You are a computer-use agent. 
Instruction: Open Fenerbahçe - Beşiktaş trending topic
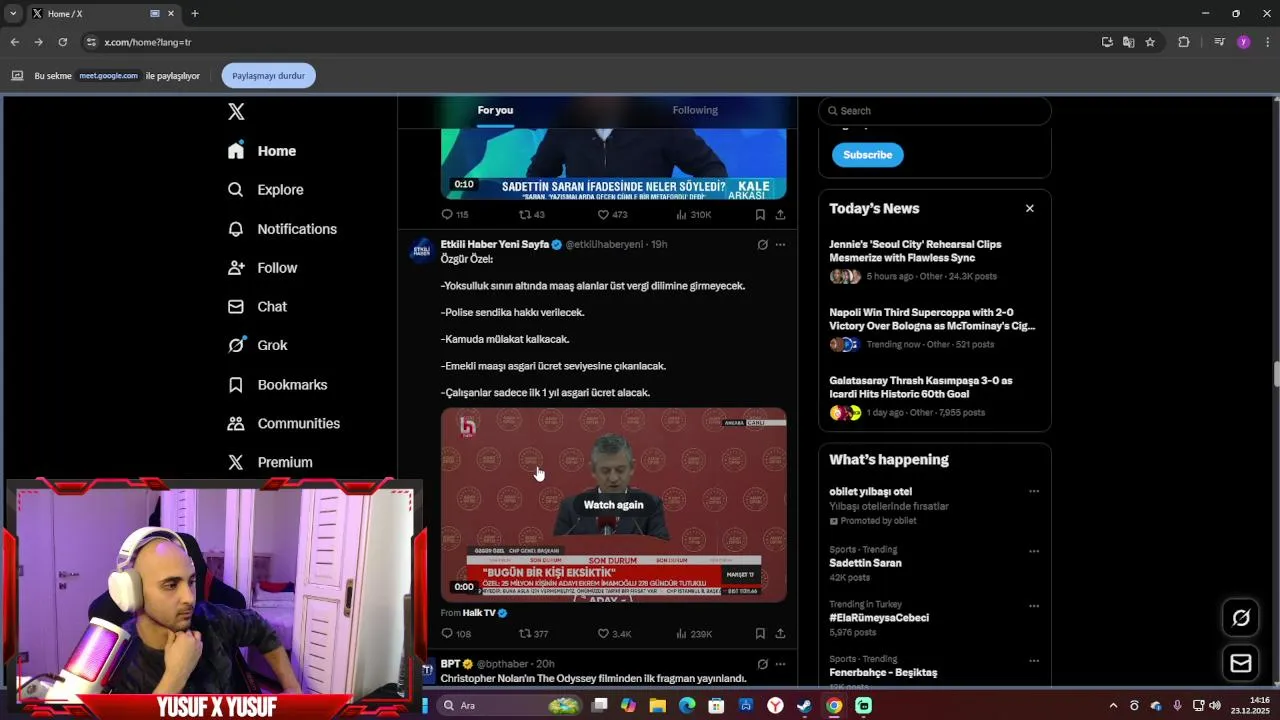click(x=883, y=673)
